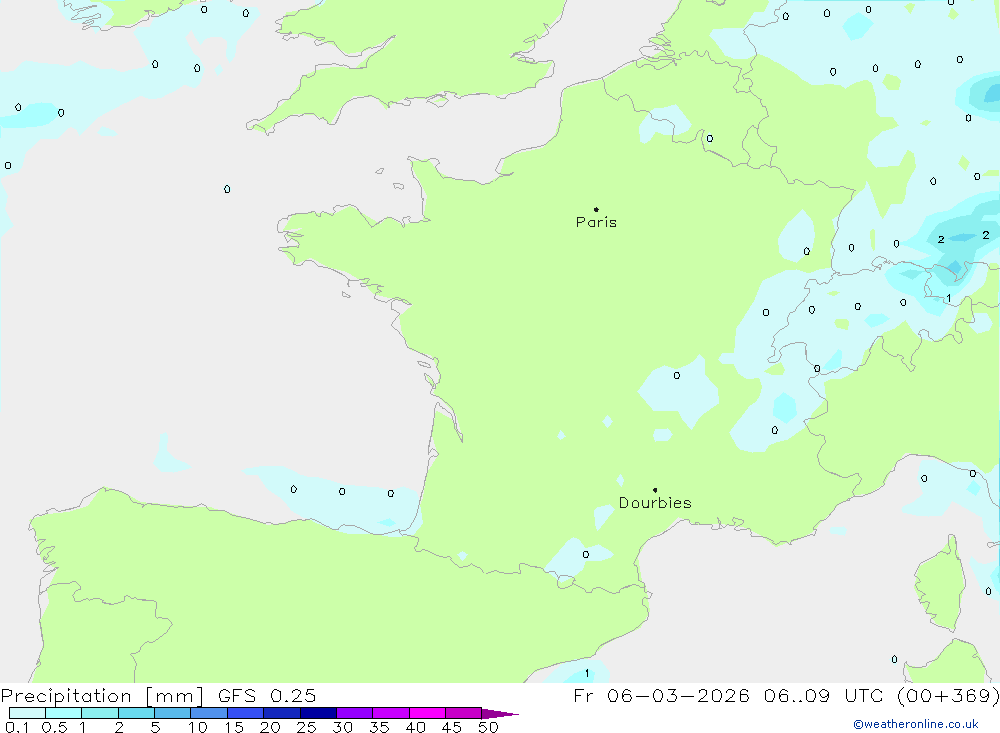
Task: Pick the 20–25 mm dark blue legend swatch
Action: pyautogui.click(x=282, y=713)
